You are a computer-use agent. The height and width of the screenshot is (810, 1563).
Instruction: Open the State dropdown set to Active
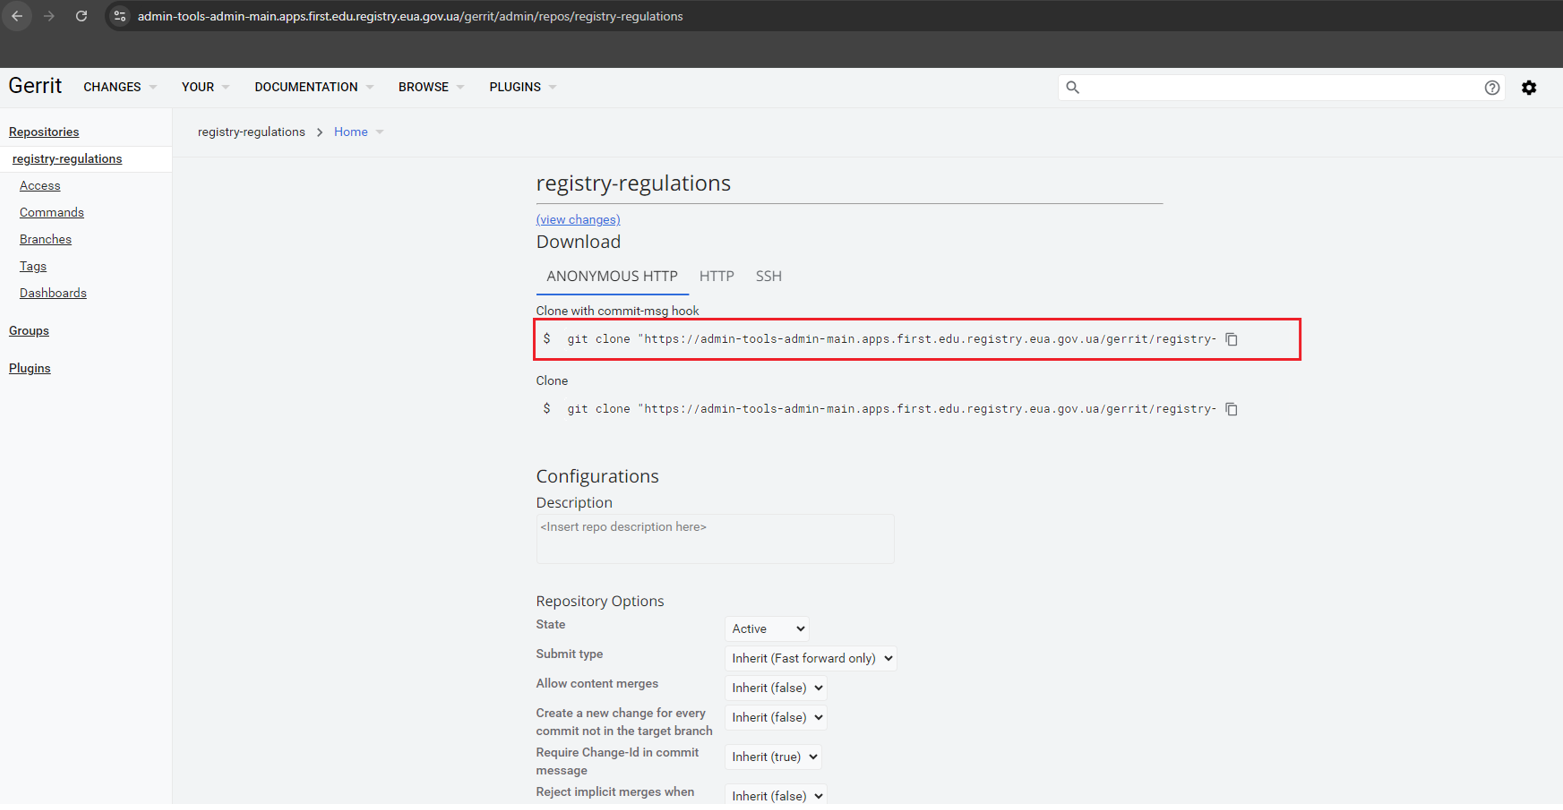click(x=767, y=629)
